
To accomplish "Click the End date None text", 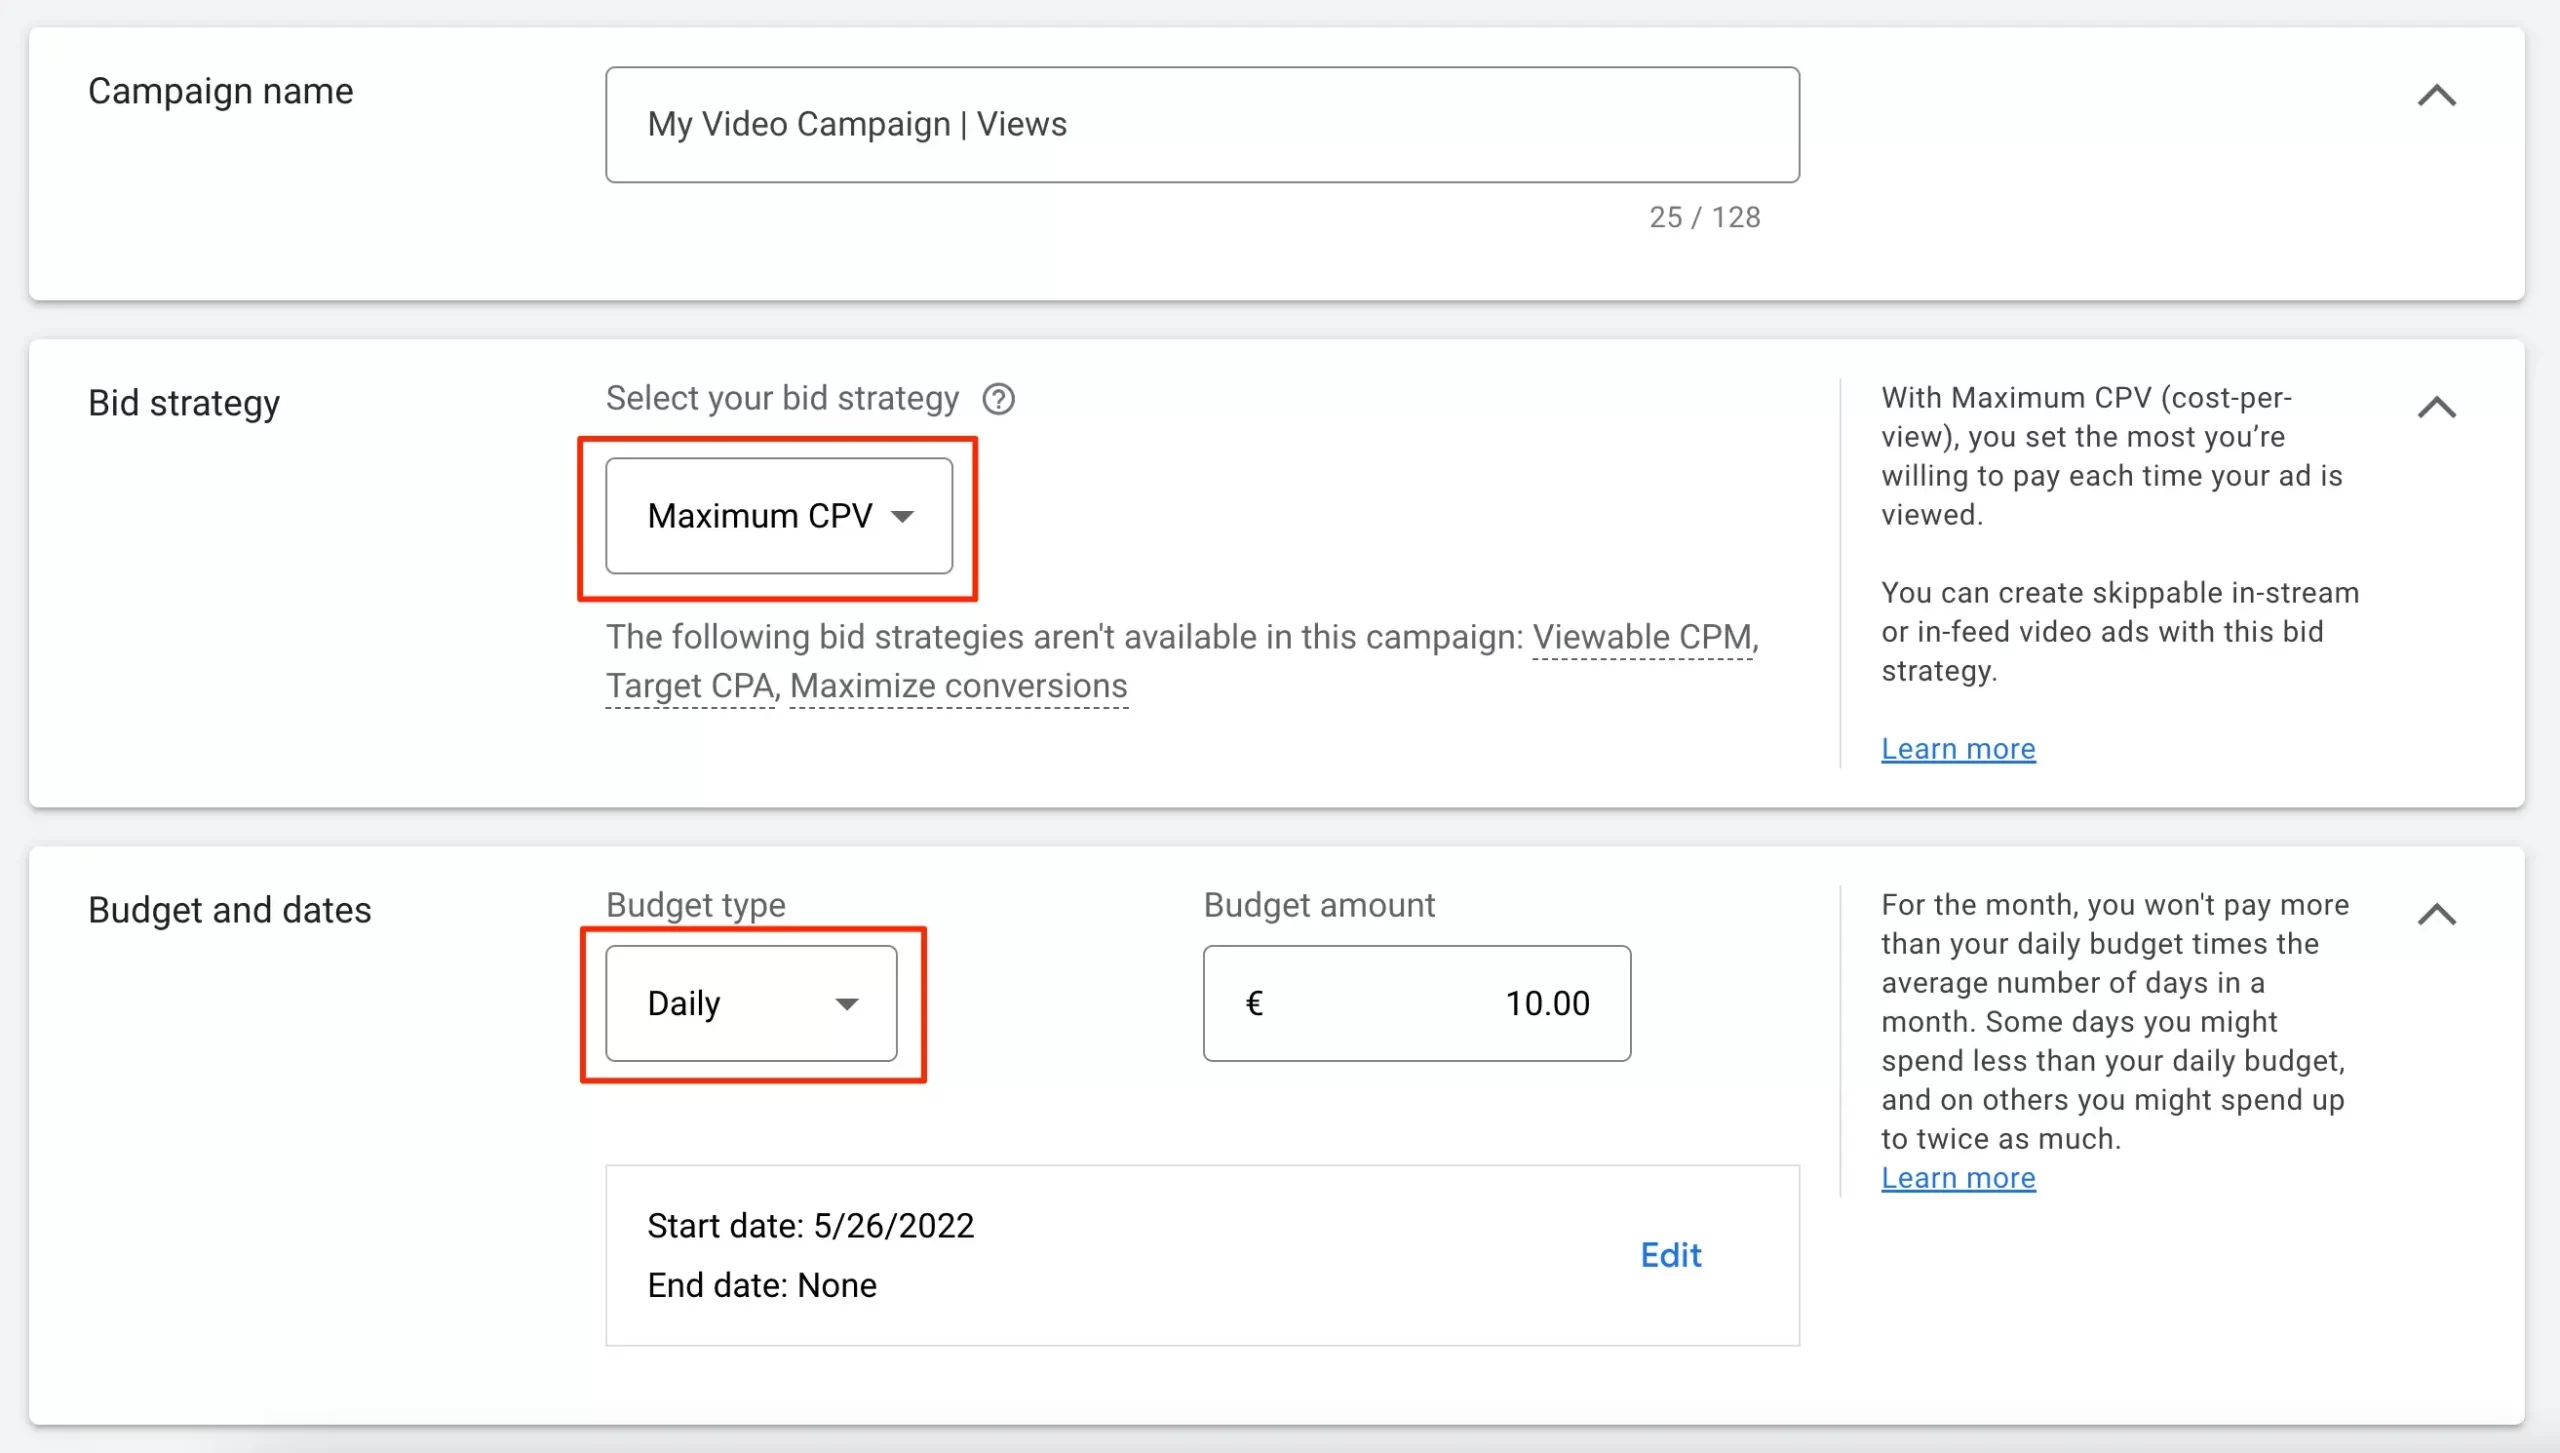I will [x=761, y=1285].
